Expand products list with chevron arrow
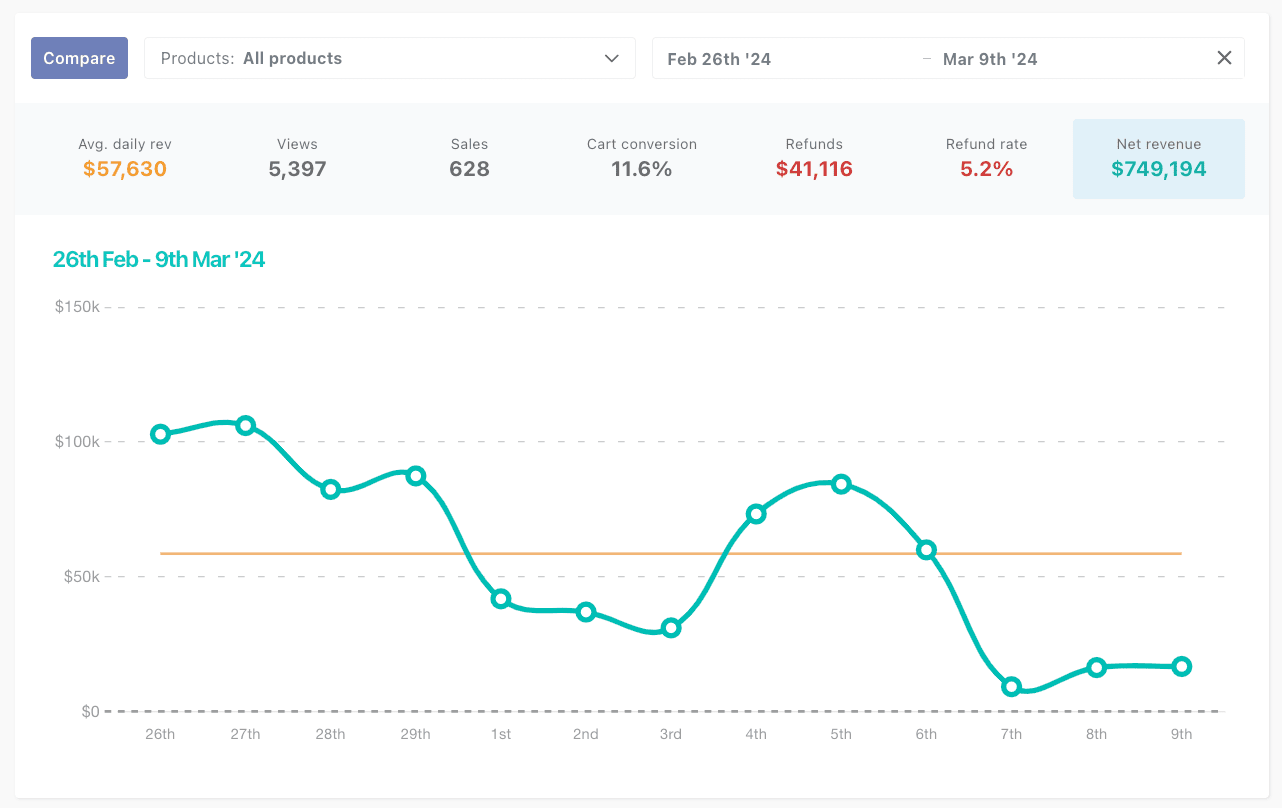The height and width of the screenshot is (808, 1282). (612, 58)
